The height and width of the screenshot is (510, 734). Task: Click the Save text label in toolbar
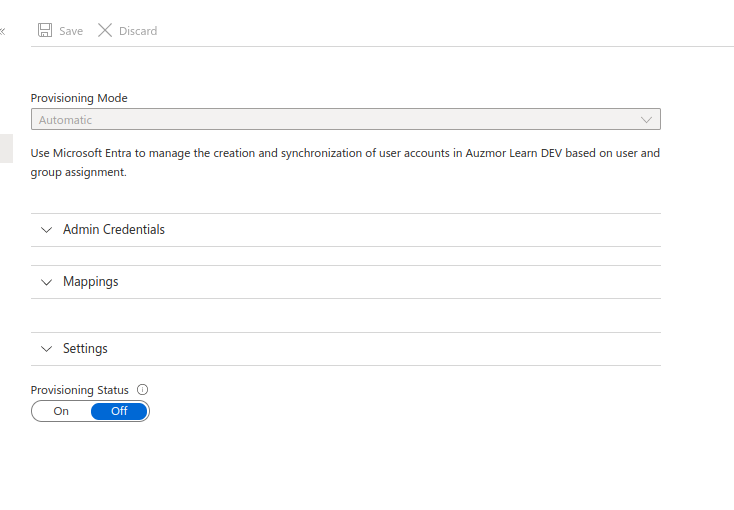click(x=71, y=31)
